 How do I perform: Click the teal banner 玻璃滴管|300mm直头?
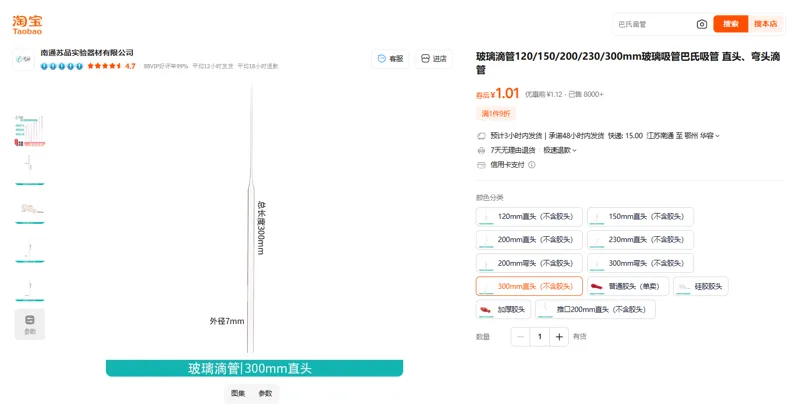pyautogui.click(x=255, y=368)
